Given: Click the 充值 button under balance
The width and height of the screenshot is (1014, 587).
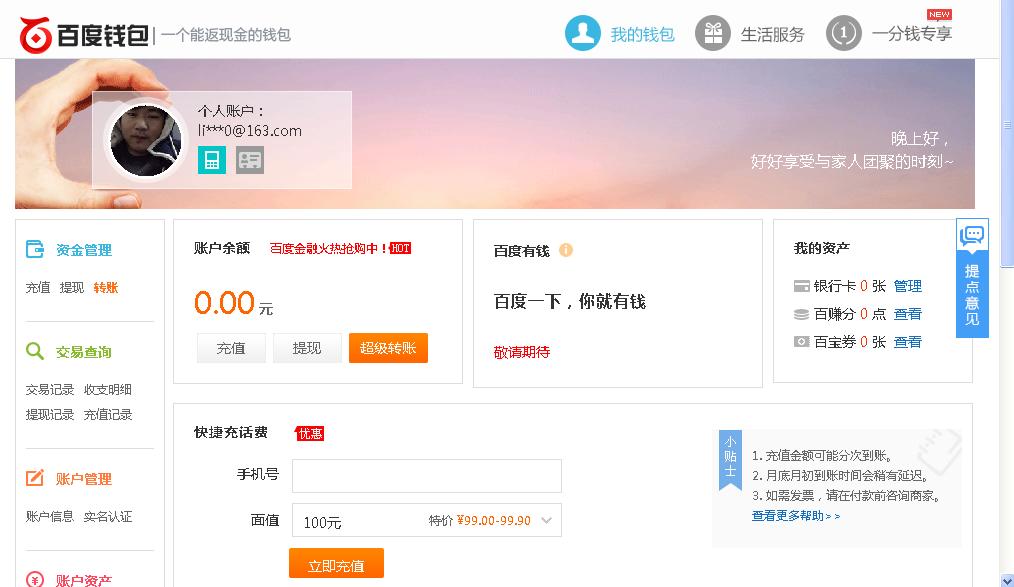Looking at the screenshot, I should 231,348.
